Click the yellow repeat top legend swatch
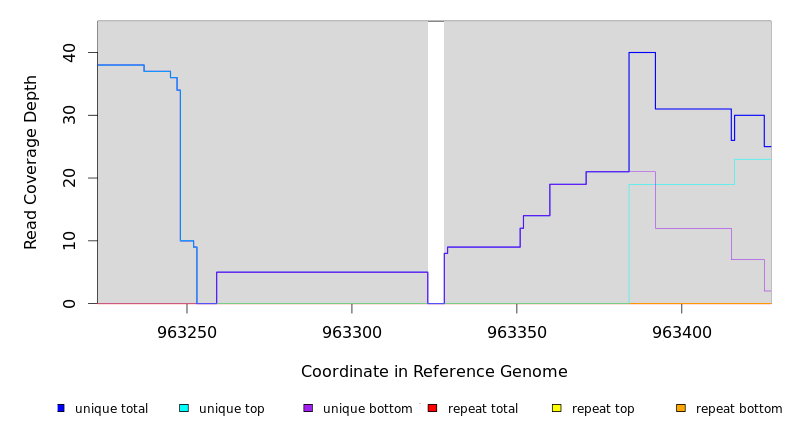 coord(556,408)
